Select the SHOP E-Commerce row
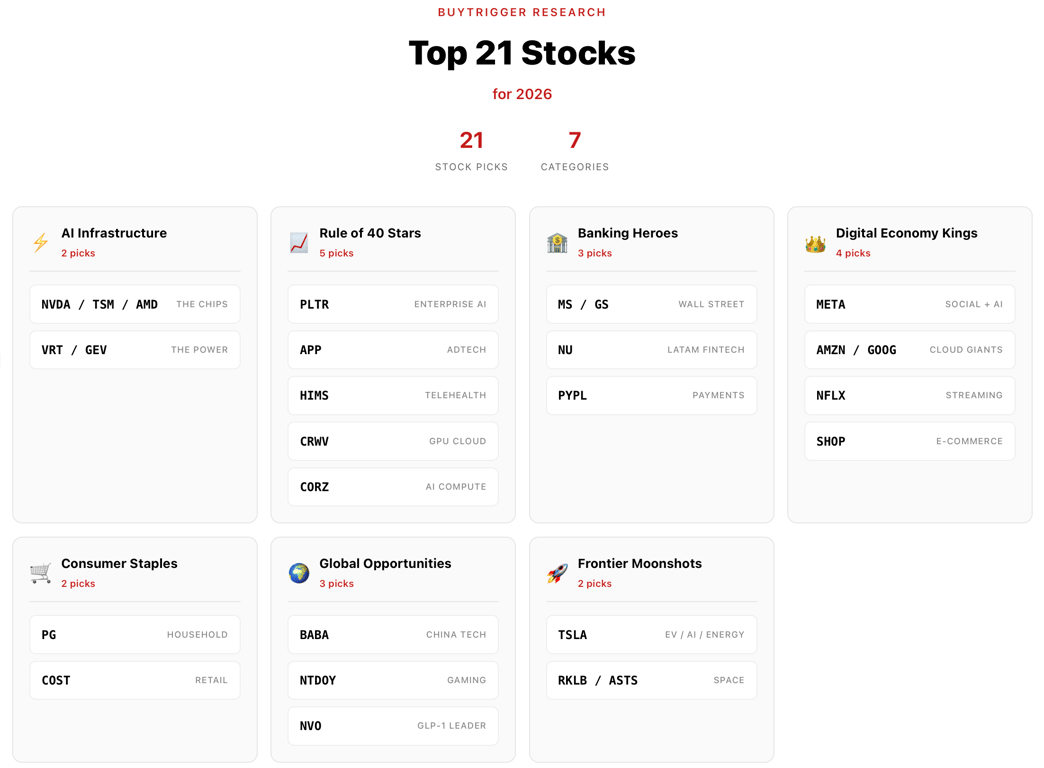The image size is (1044, 768). [x=910, y=441]
